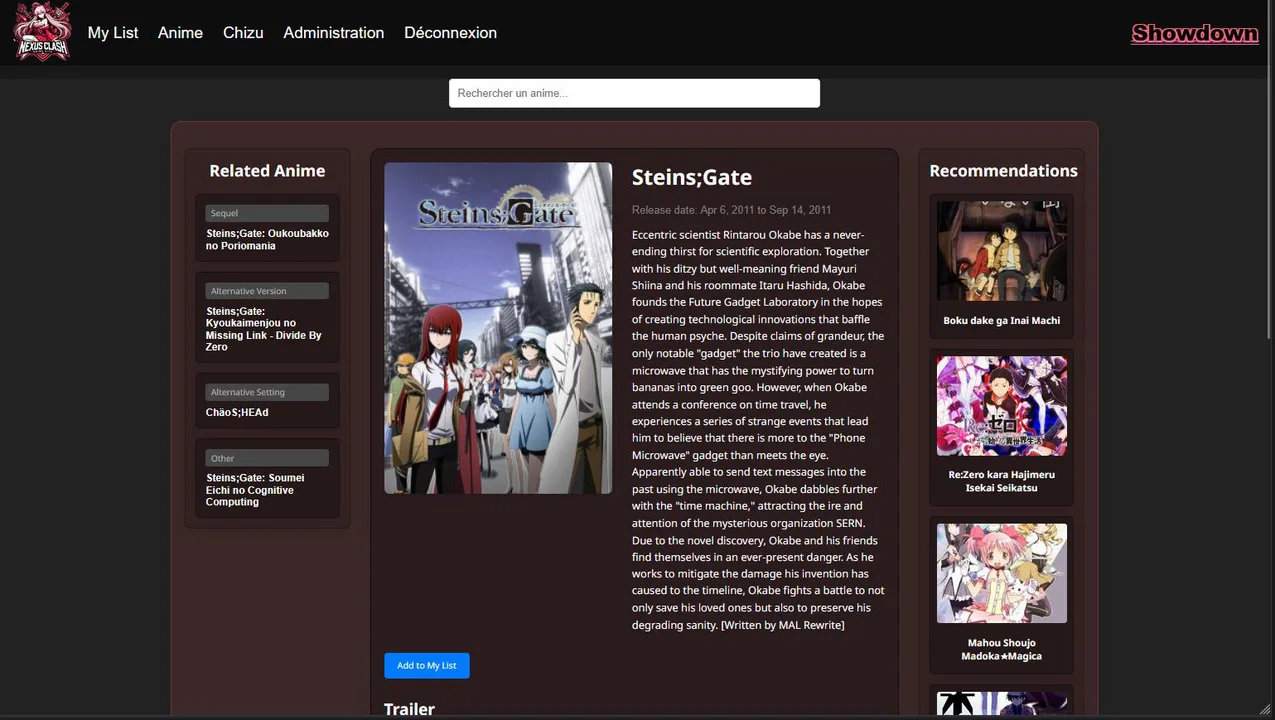1275x720 pixels.
Task: Go to the Chizu page
Action: coord(243,33)
